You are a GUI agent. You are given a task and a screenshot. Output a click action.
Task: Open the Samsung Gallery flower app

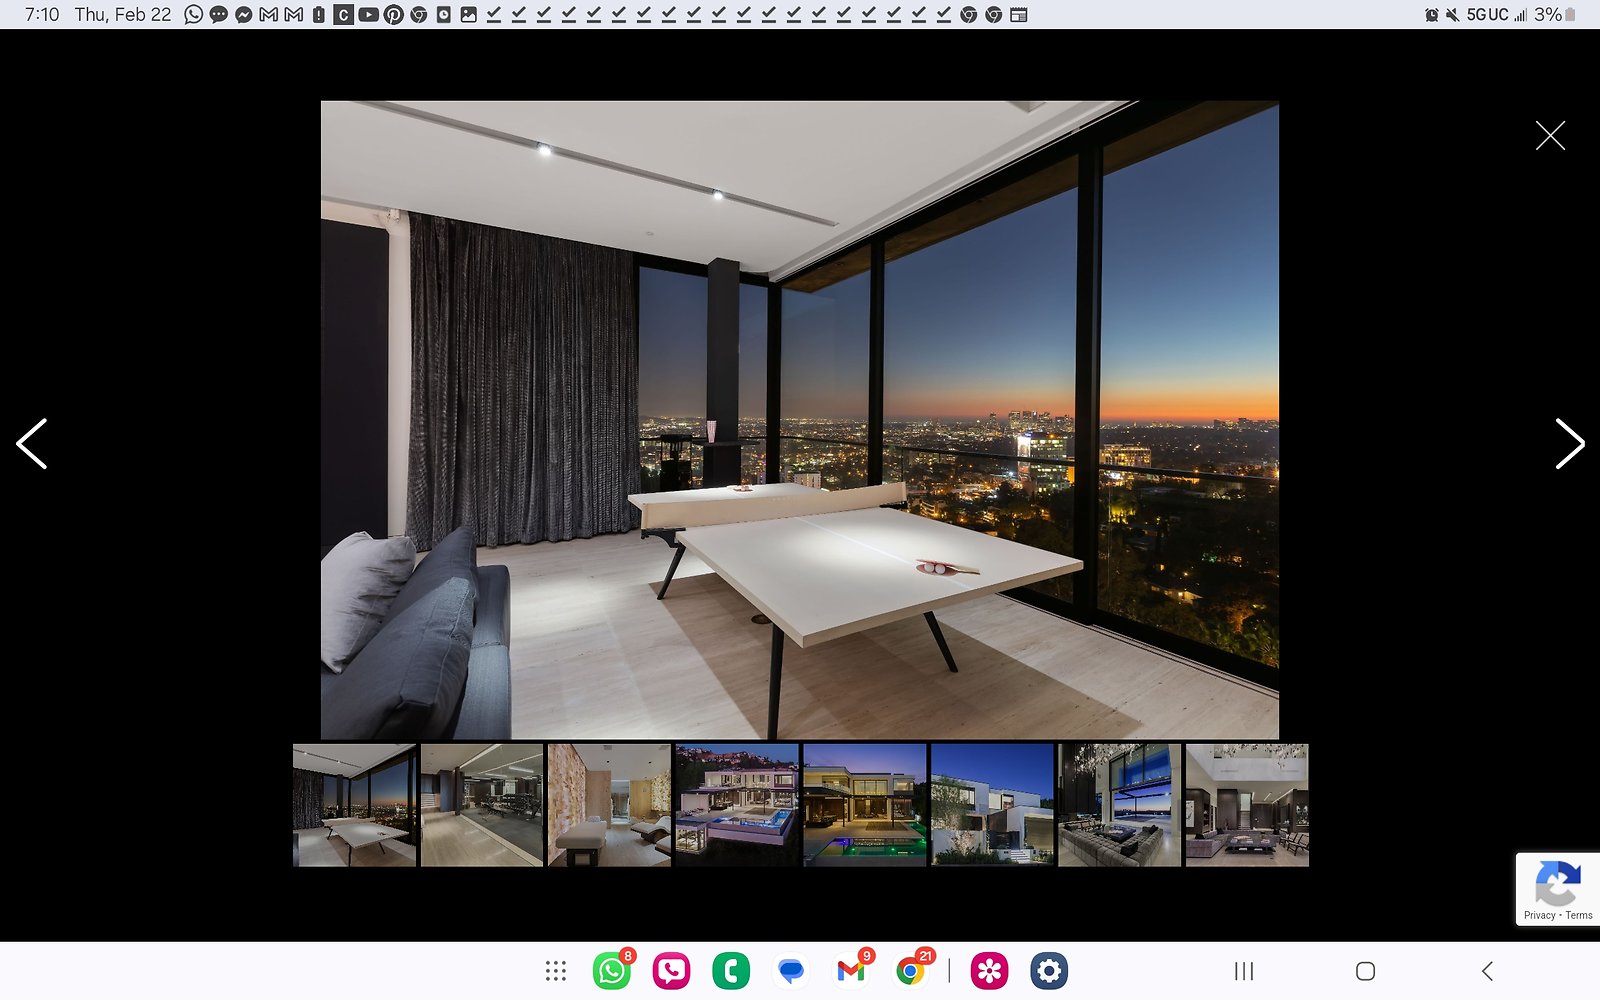coord(989,971)
